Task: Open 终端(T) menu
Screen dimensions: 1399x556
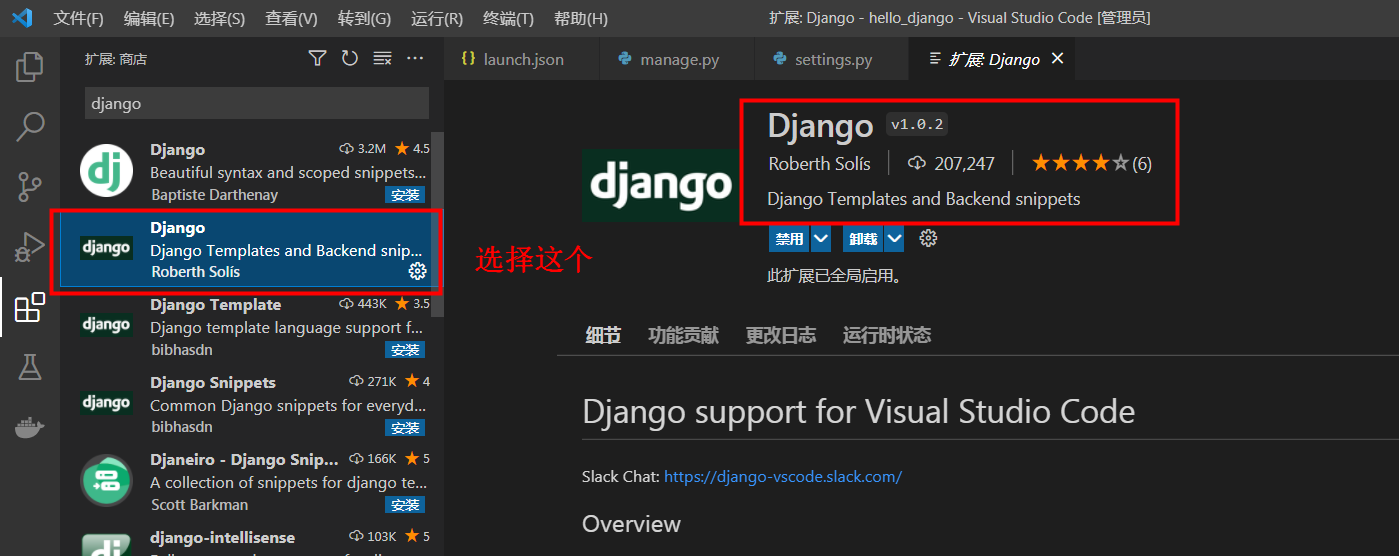Action: [508, 19]
